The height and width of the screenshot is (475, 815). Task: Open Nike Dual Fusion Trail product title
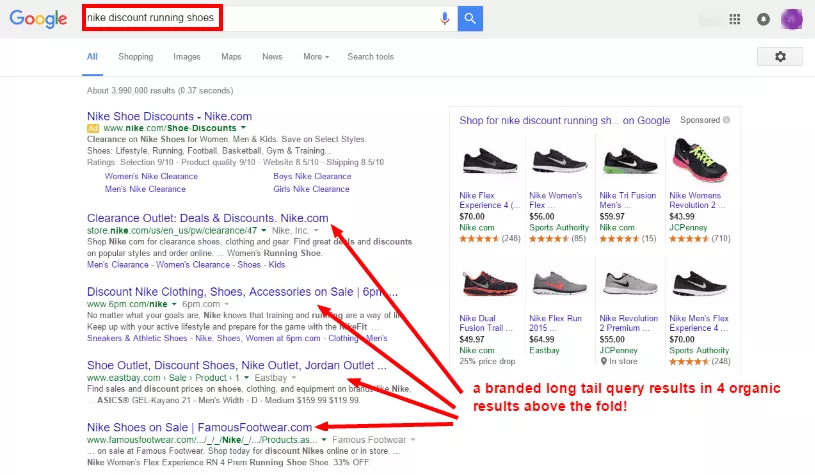(486, 323)
